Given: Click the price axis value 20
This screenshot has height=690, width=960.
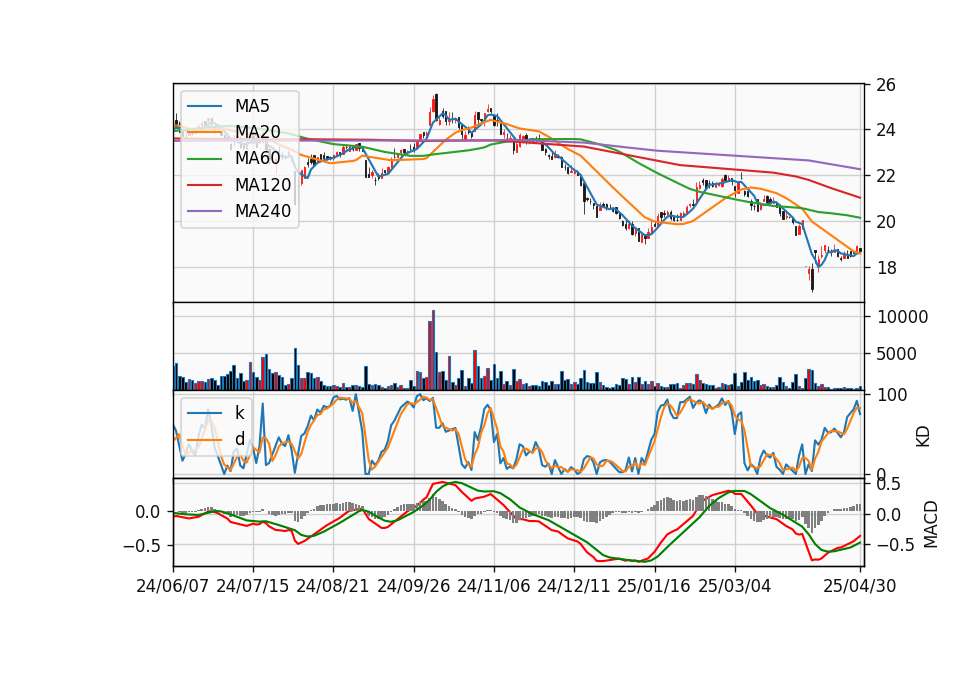Looking at the screenshot, I should click(885, 222).
